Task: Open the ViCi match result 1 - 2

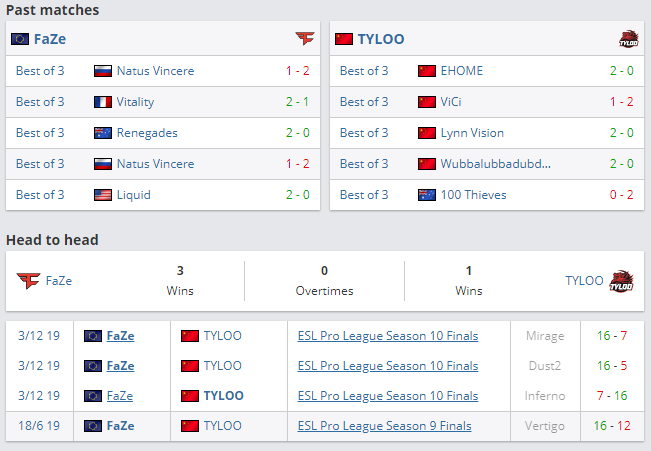Action: click(621, 102)
